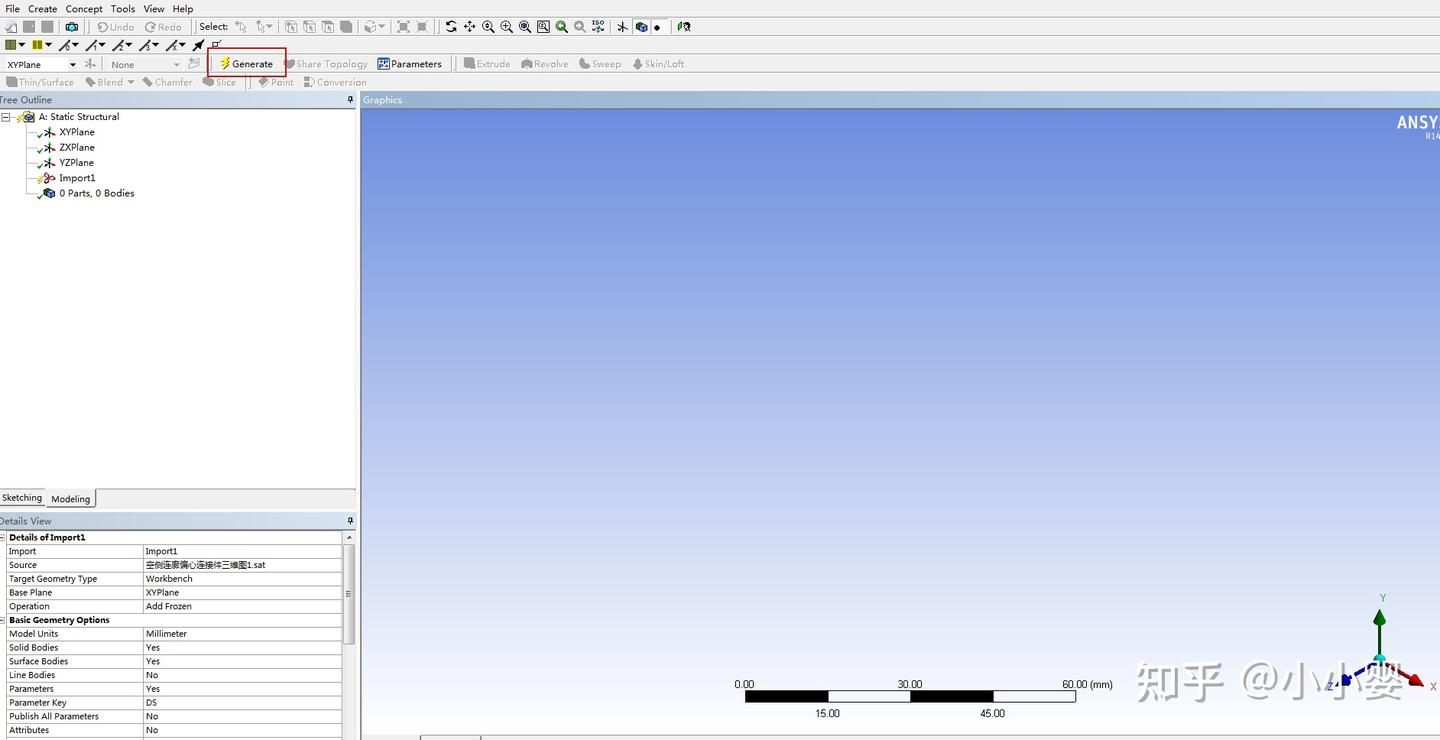This screenshot has width=1440, height=740.
Task: Click the image capture camera icon
Action: click(x=70, y=26)
